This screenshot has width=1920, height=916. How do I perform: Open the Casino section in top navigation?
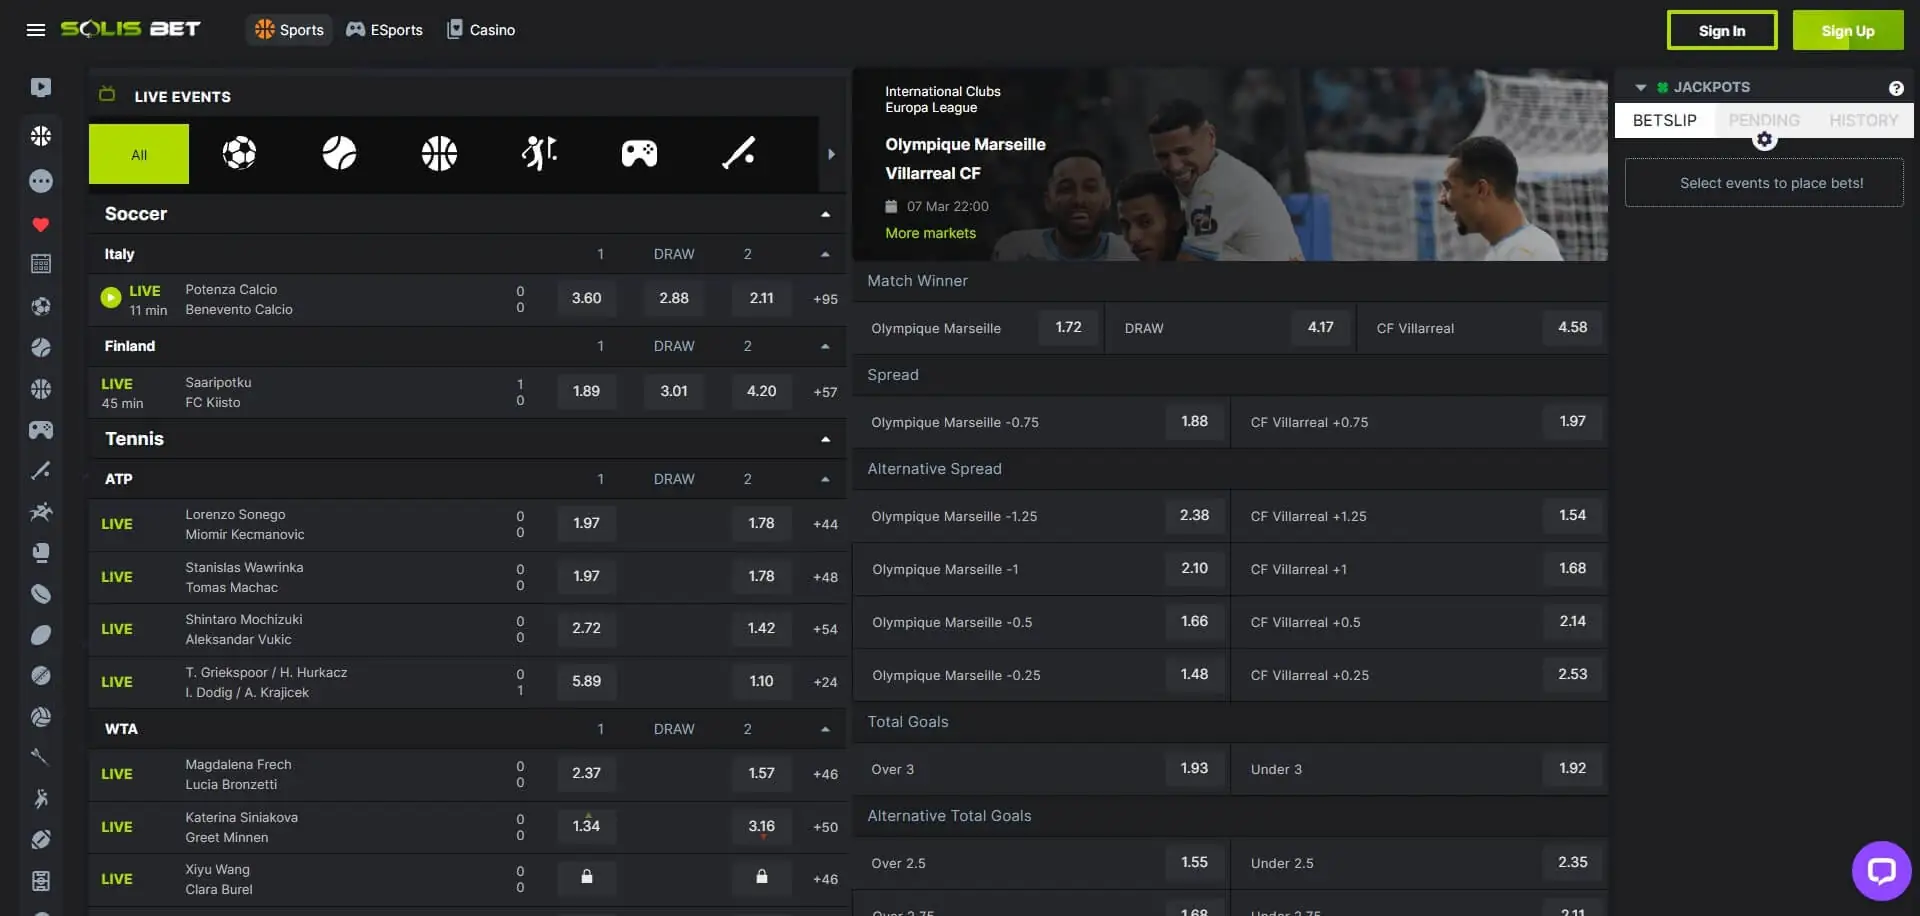[x=481, y=30]
